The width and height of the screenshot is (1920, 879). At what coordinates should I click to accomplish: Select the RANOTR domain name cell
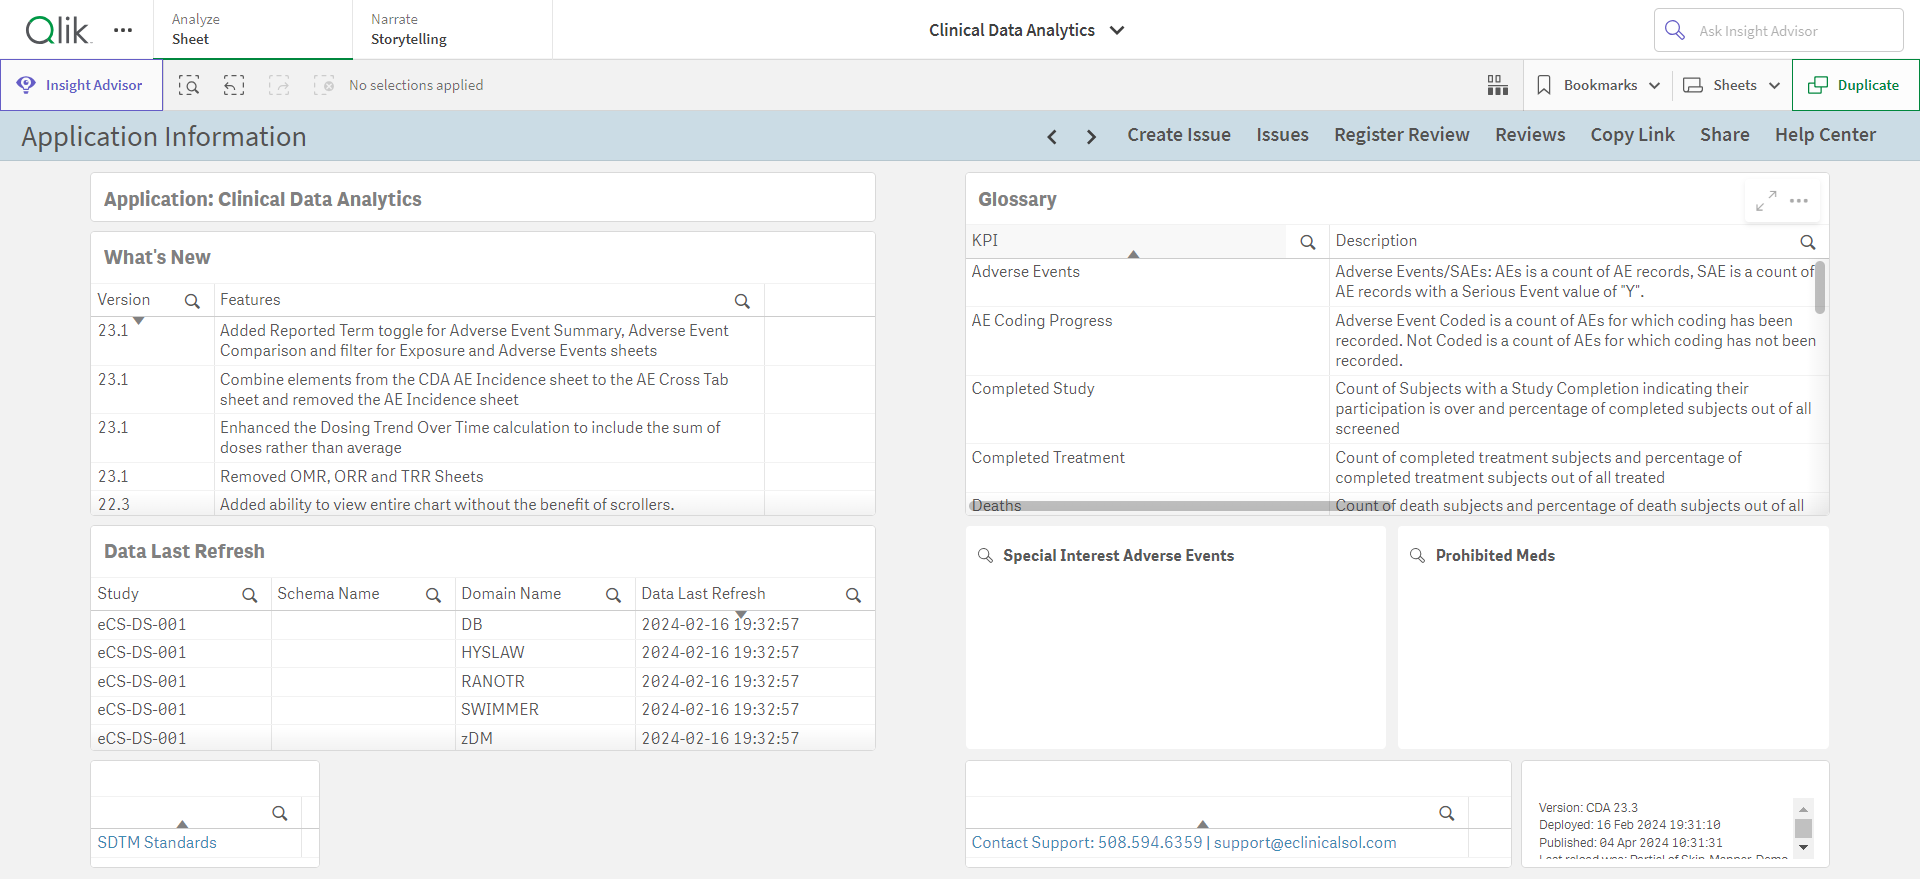pos(545,682)
